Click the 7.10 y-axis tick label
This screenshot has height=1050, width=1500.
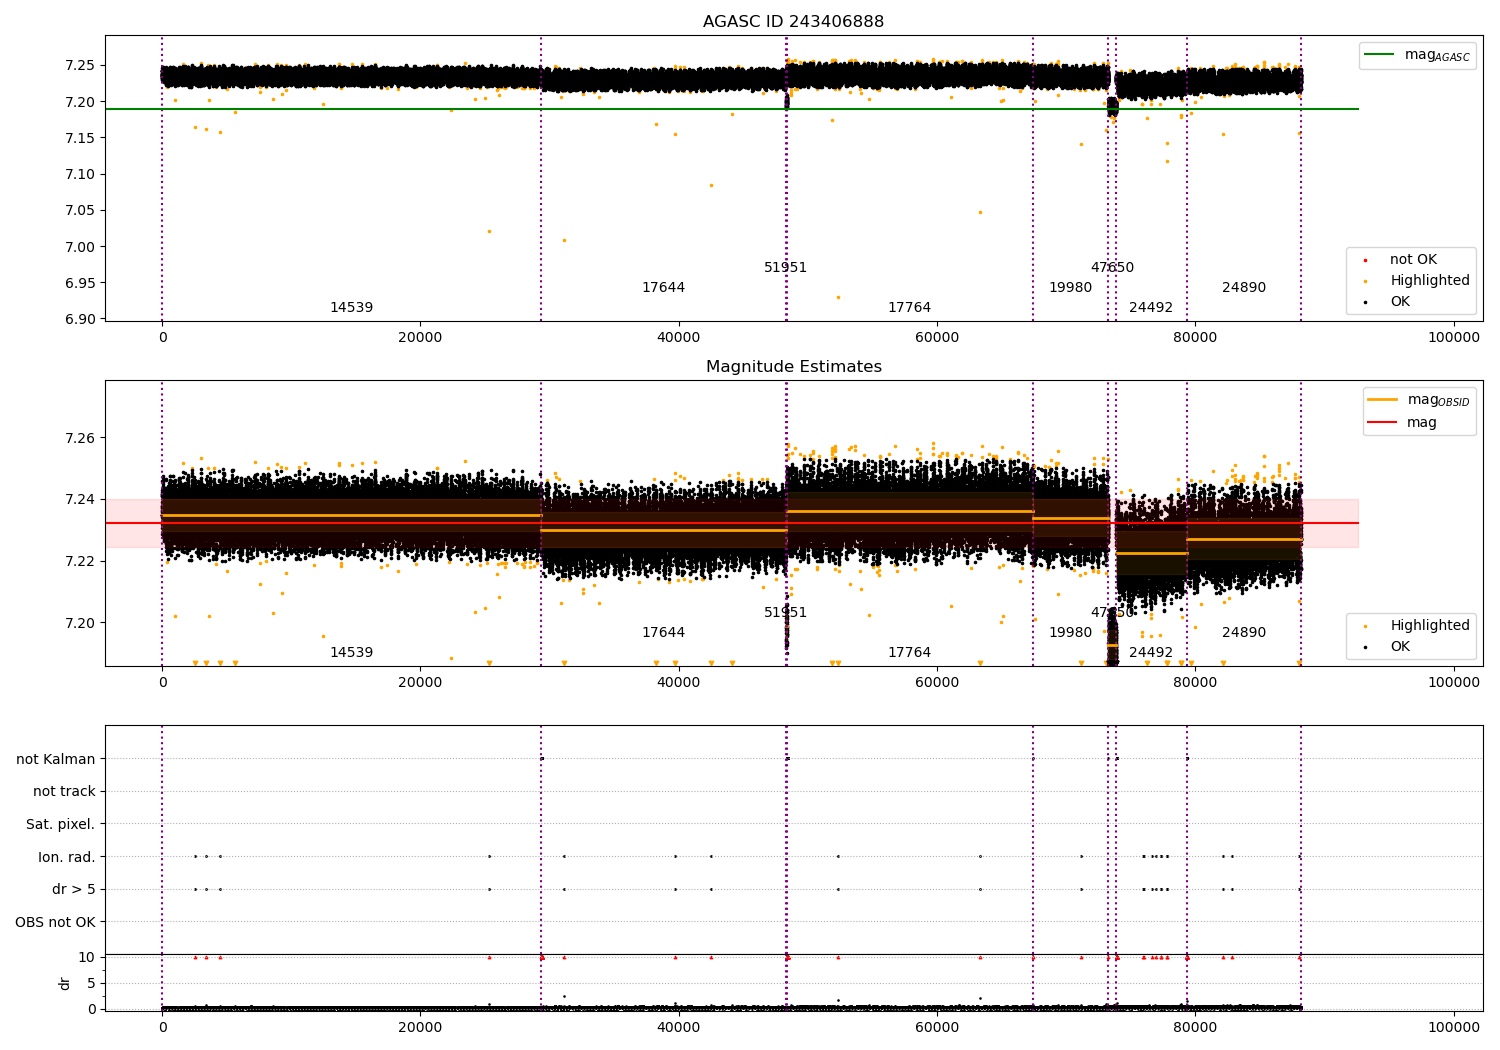pyautogui.click(x=81, y=175)
